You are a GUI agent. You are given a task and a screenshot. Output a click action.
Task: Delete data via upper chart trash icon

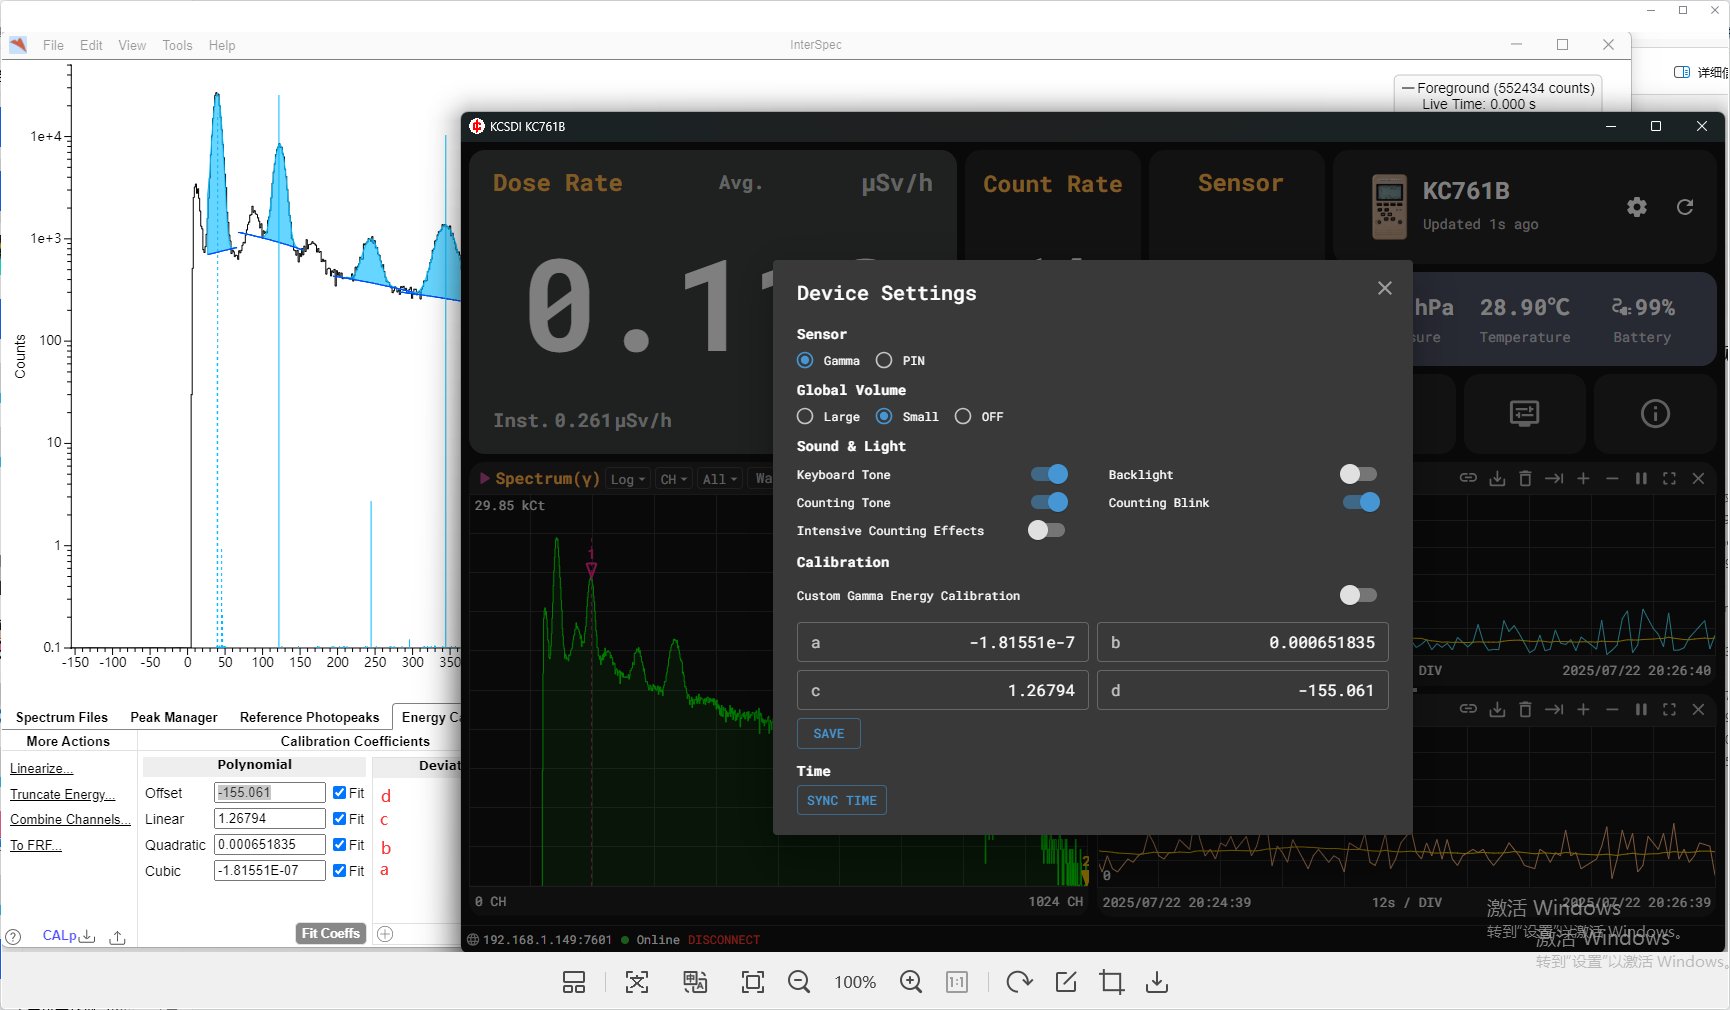tap(1525, 478)
